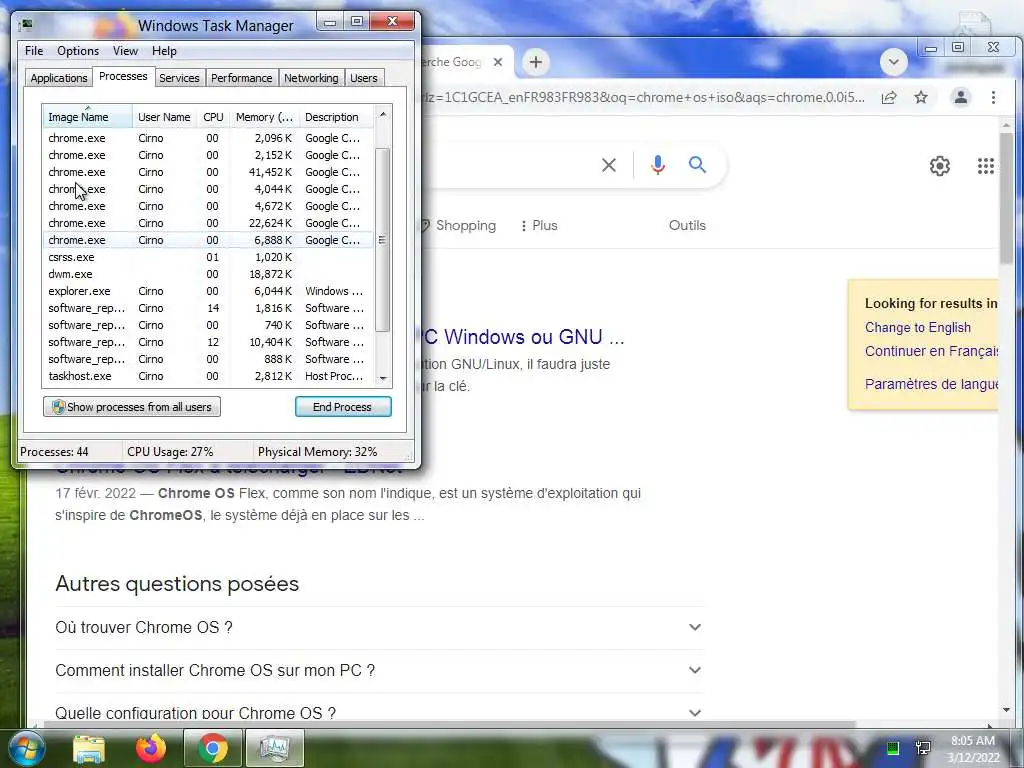Click Show processes from all users
Image resolution: width=1024 pixels, height=768 pixels.
[x=132, y=407]
